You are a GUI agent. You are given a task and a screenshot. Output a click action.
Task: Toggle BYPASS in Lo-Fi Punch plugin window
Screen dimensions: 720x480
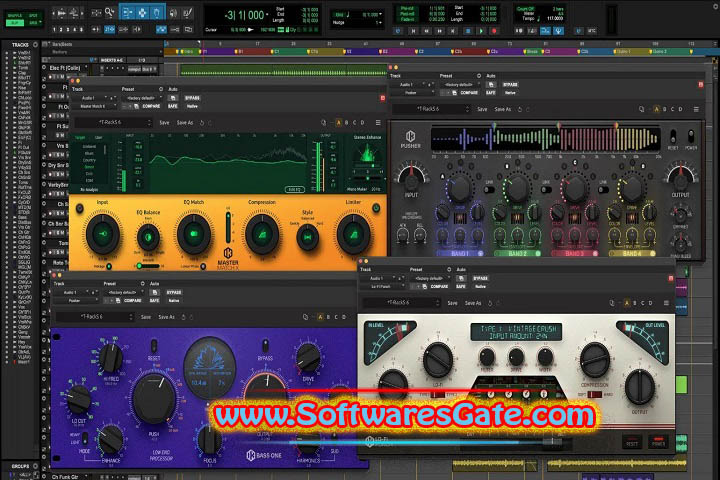(x=480, y=278)
